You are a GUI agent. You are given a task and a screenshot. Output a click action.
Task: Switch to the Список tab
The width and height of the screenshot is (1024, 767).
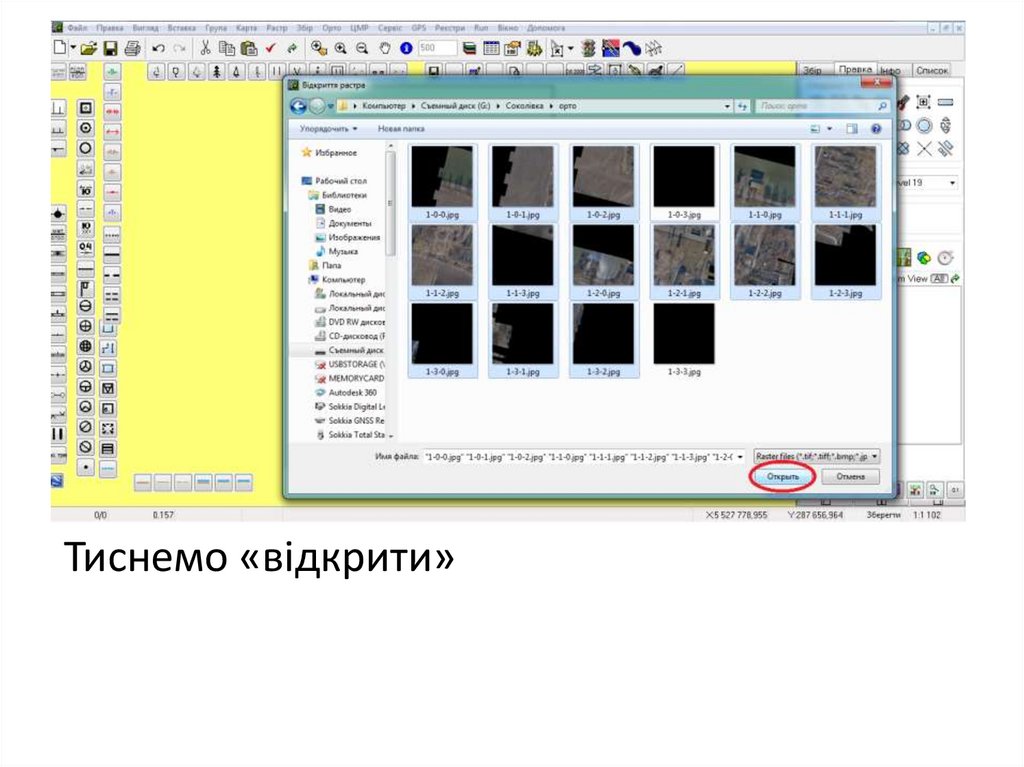tap(931, 70)
